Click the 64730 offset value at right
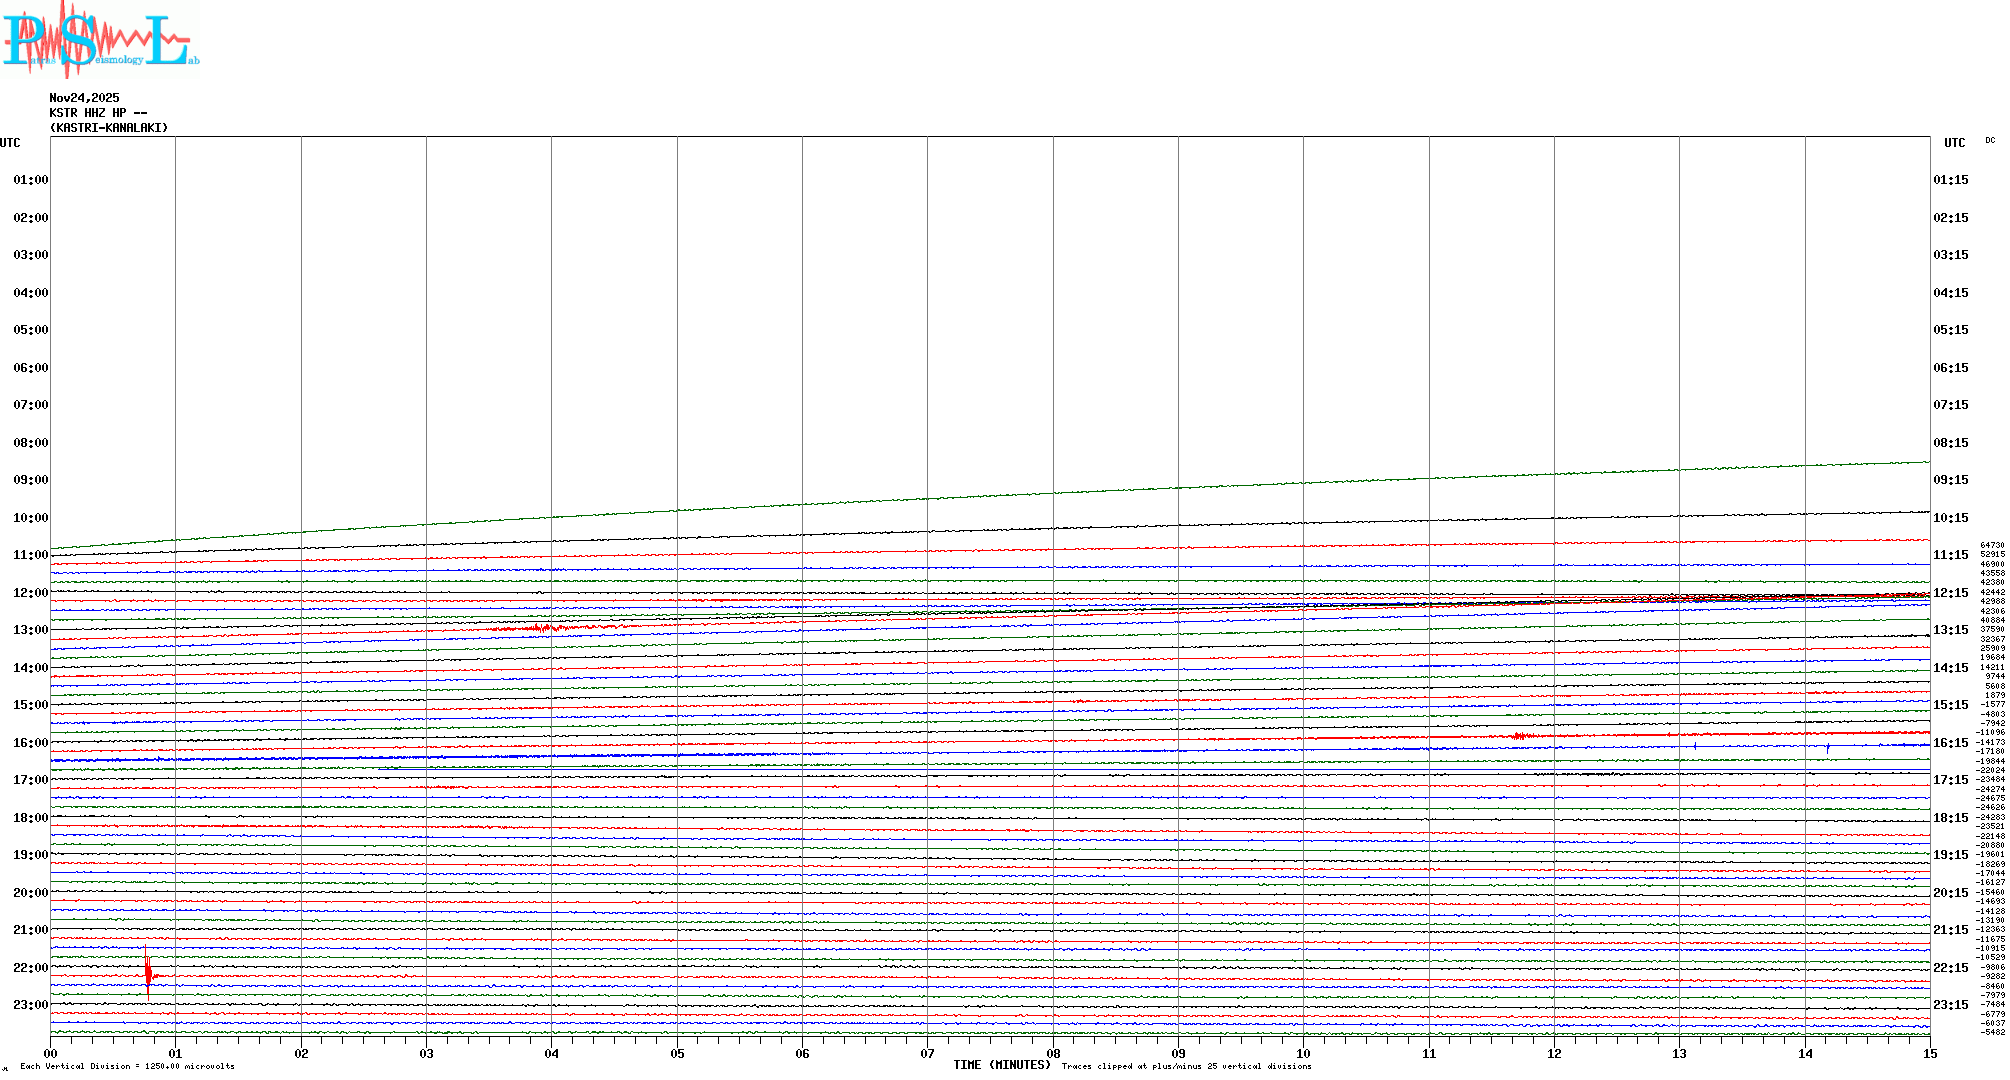 1992,545
